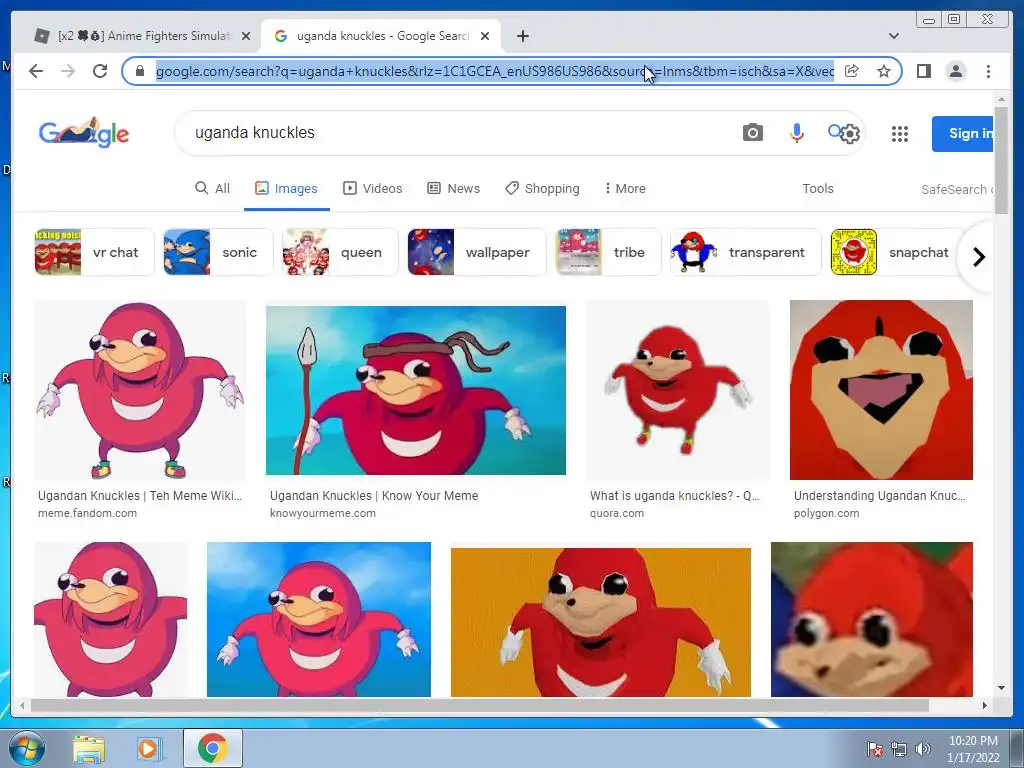1024x768 pixels.
Task: Open Google apps grid
Action: click(x=900, y=134)
